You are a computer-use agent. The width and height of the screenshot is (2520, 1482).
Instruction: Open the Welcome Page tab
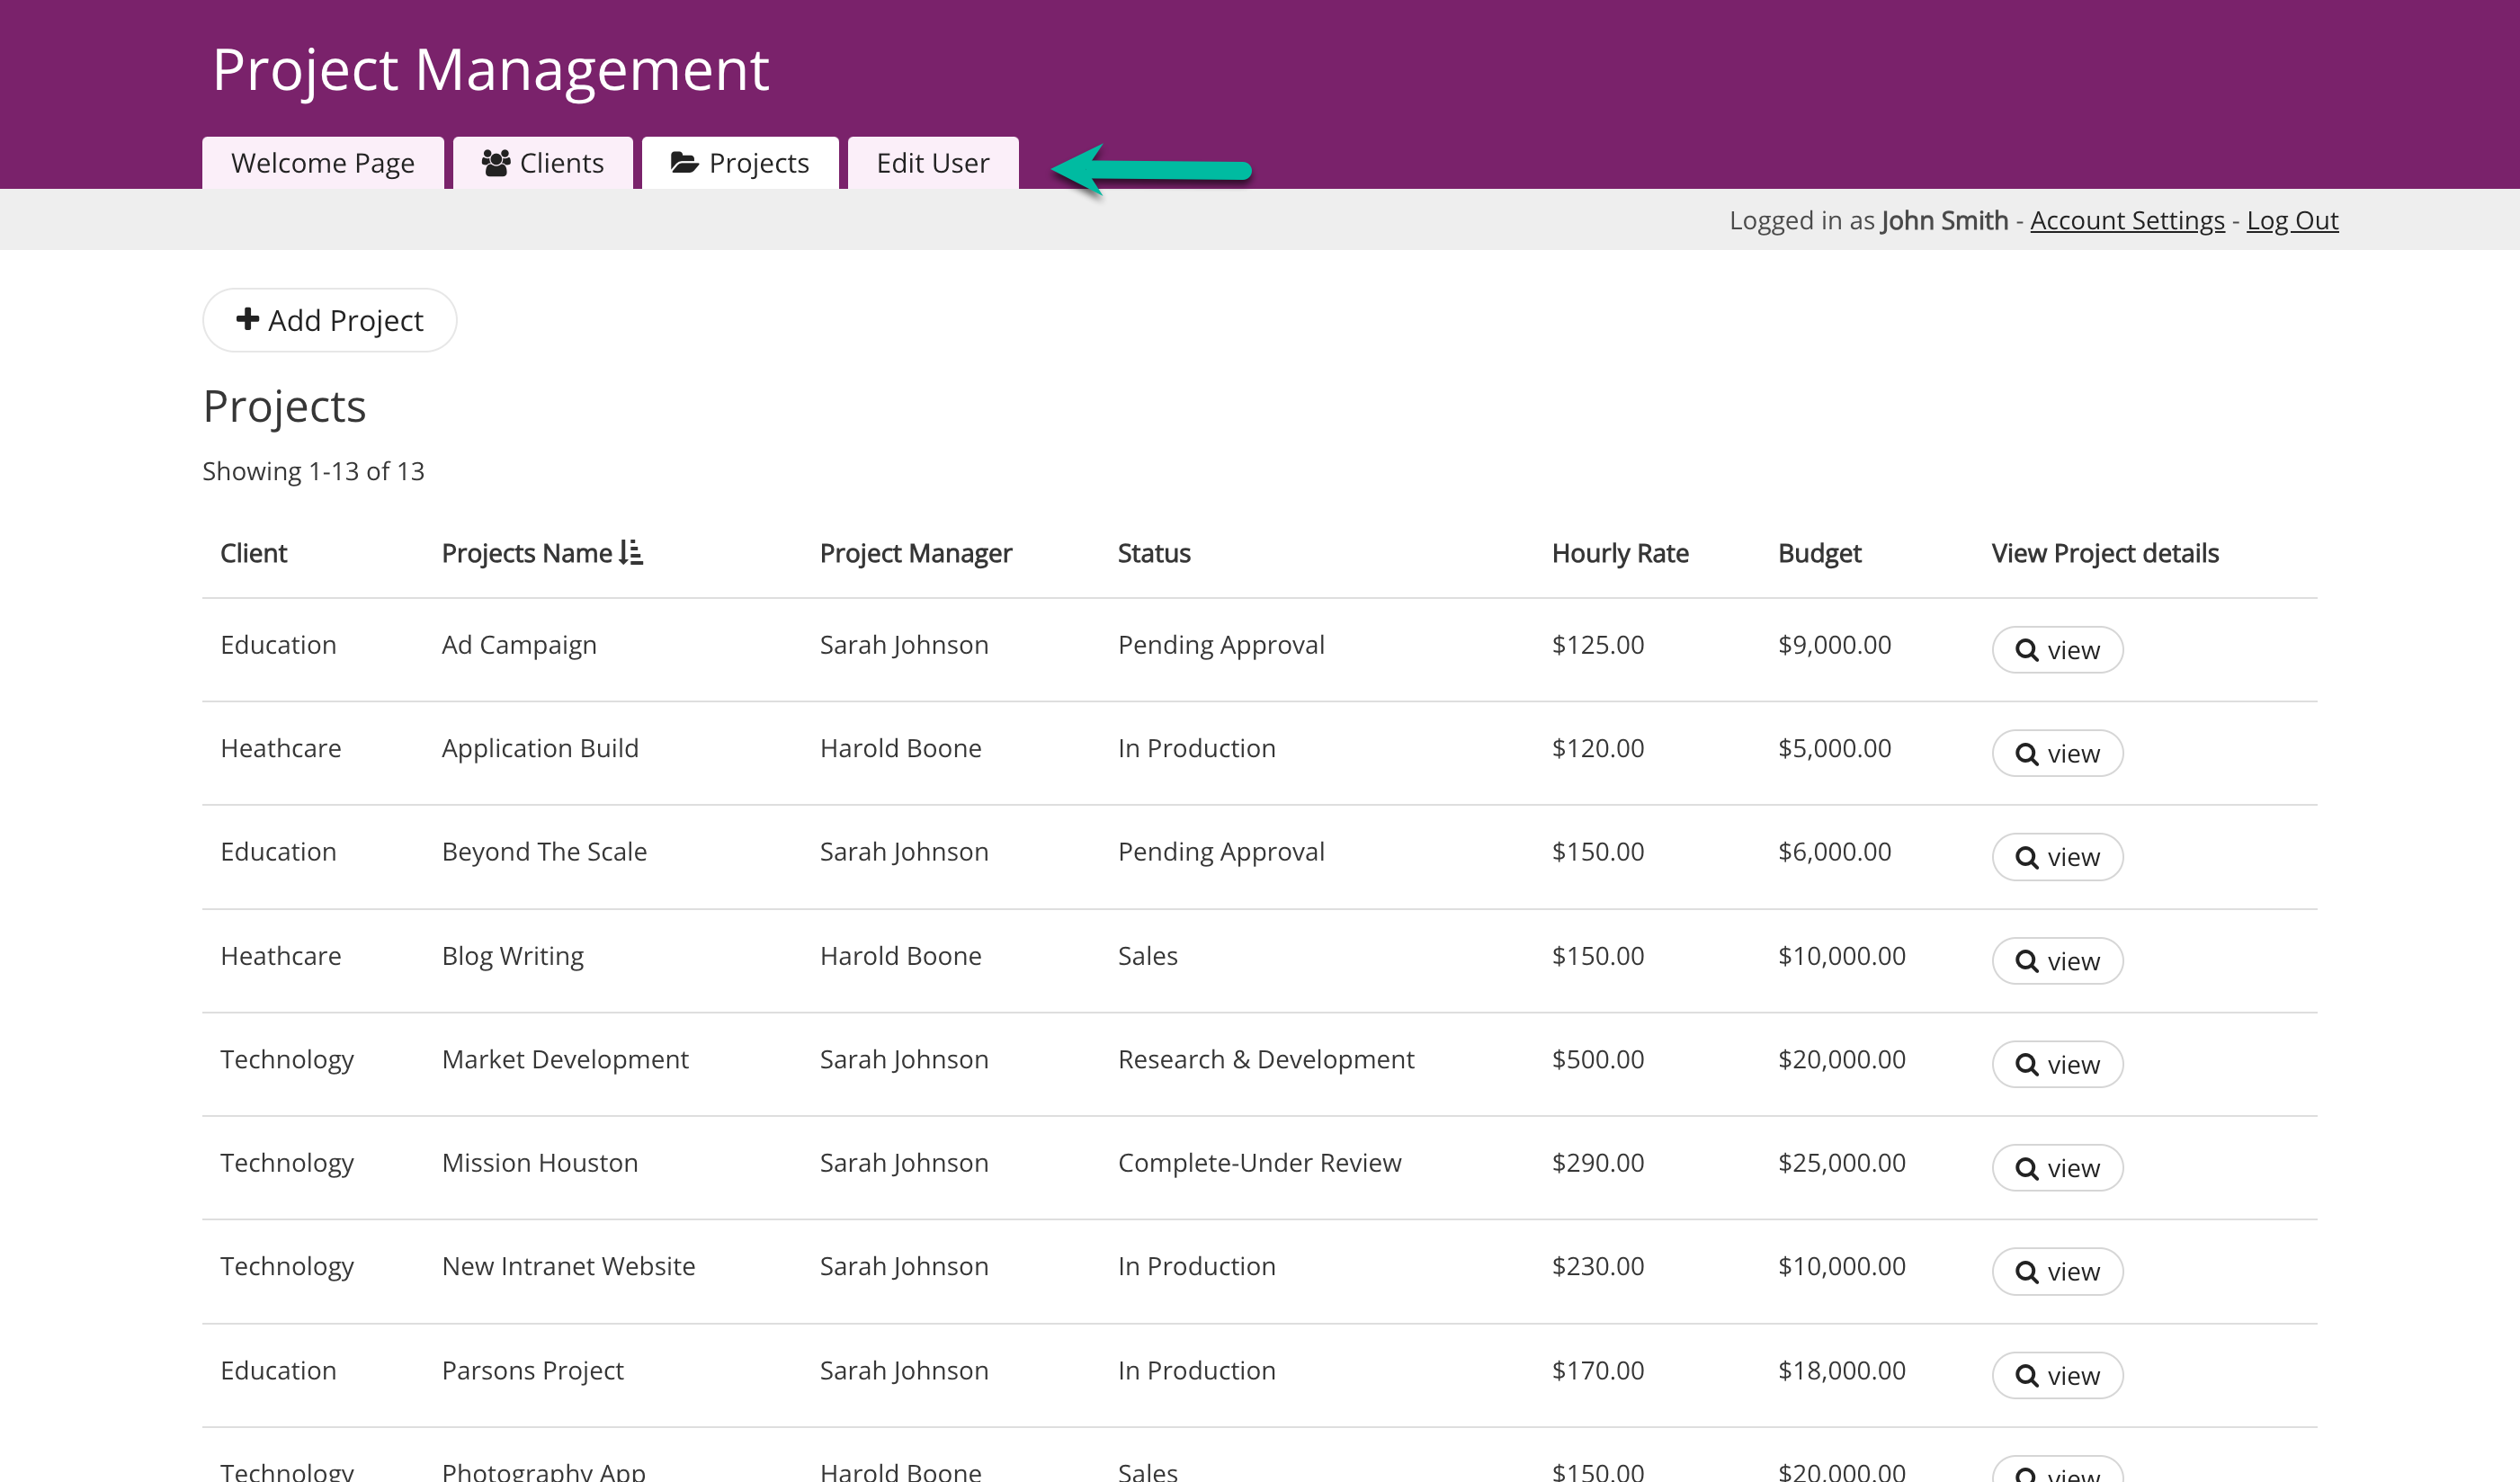(x=322, y=162)
